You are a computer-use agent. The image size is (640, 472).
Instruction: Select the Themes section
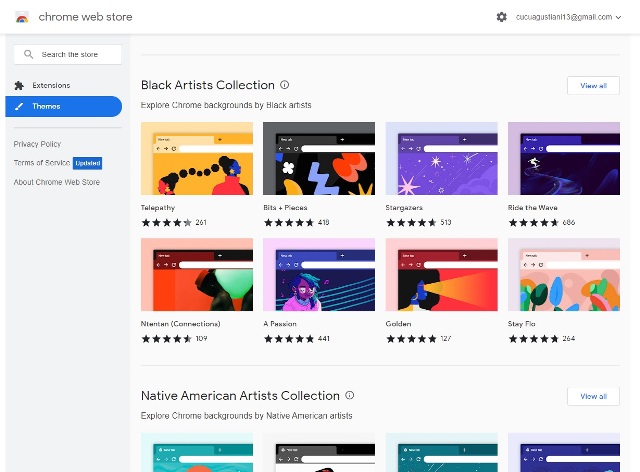[64, 106]
